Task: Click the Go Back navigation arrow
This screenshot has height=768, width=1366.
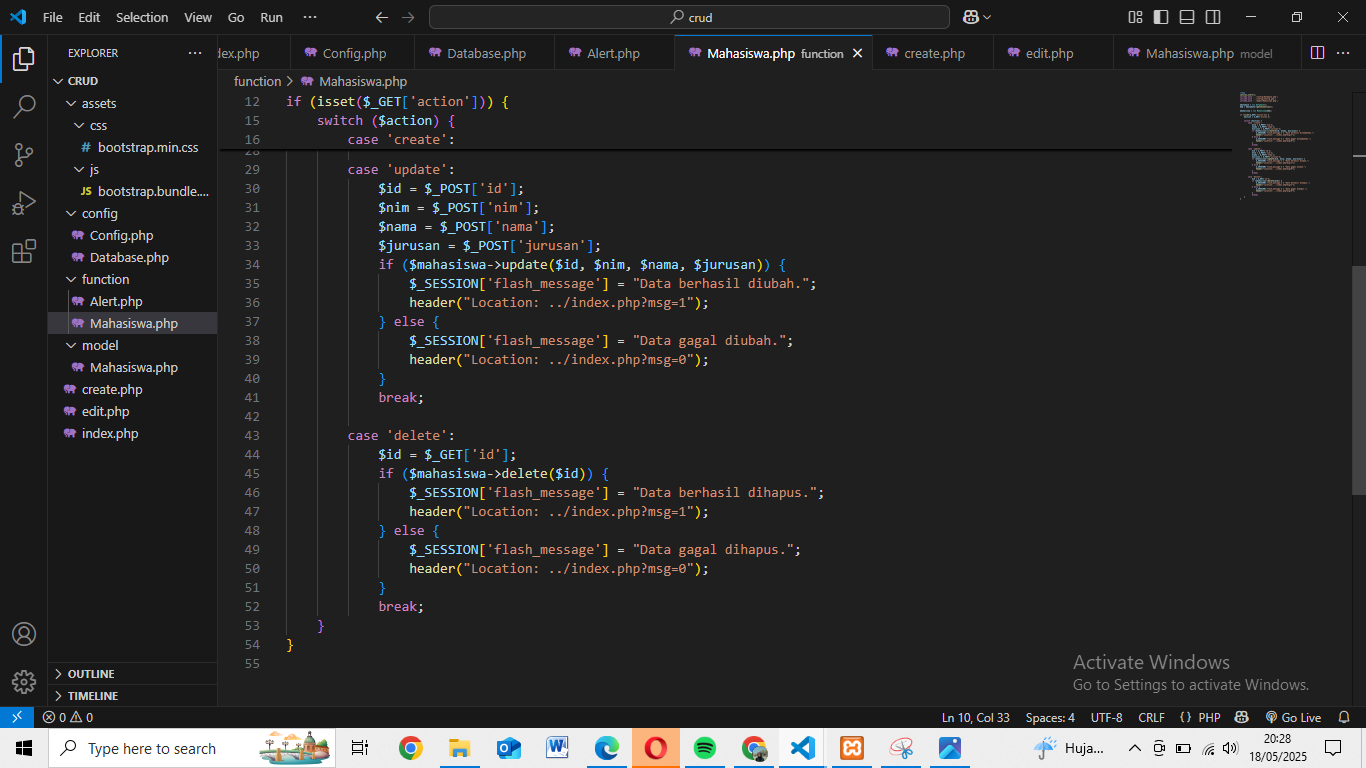Action: pyautogui.click(x=381, y=17)
